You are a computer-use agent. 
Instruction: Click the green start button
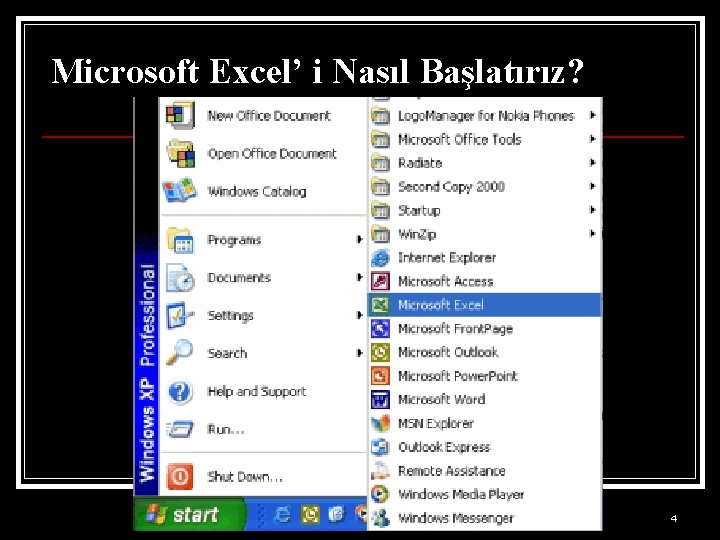tap(189, 514)
